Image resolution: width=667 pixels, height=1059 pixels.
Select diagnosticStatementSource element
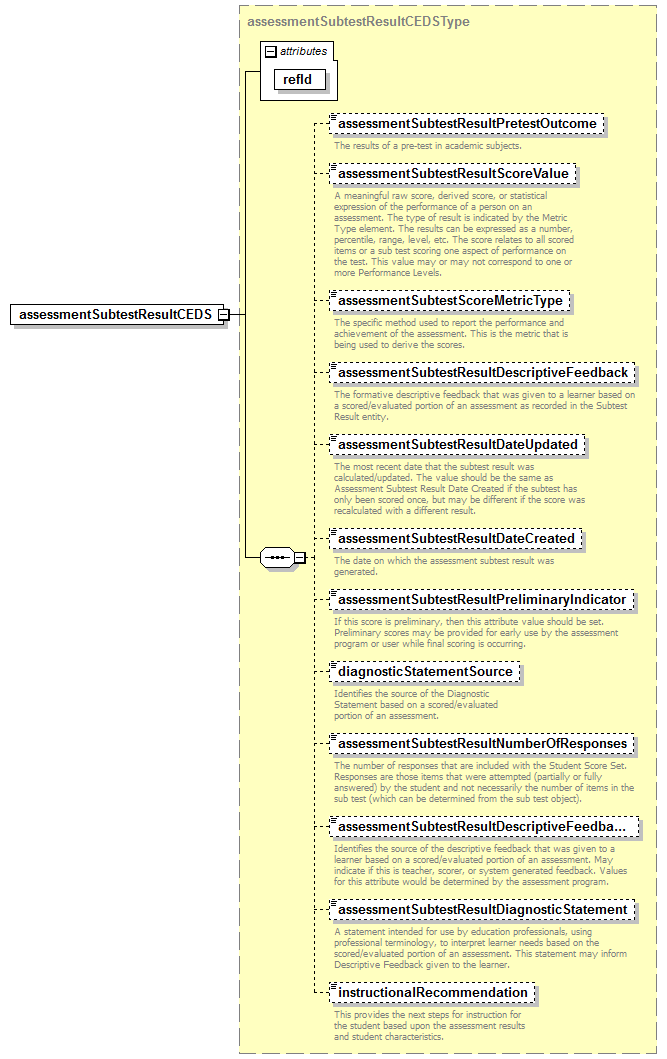[425, 672]
